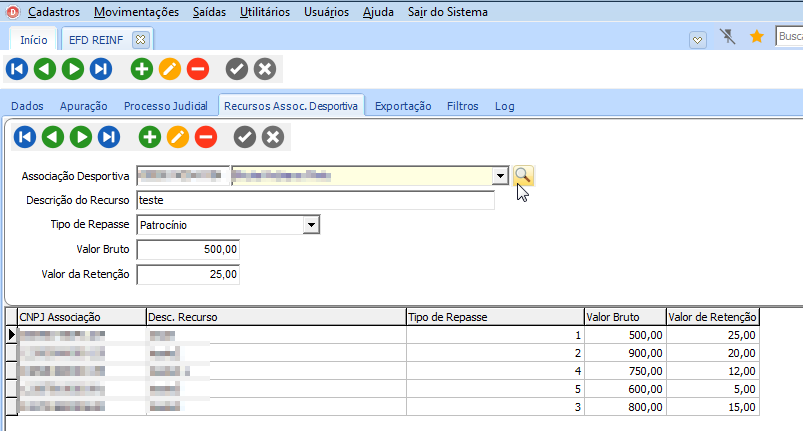
Task: Click the row selector arrow of first grid row
Action: [11, 335]
